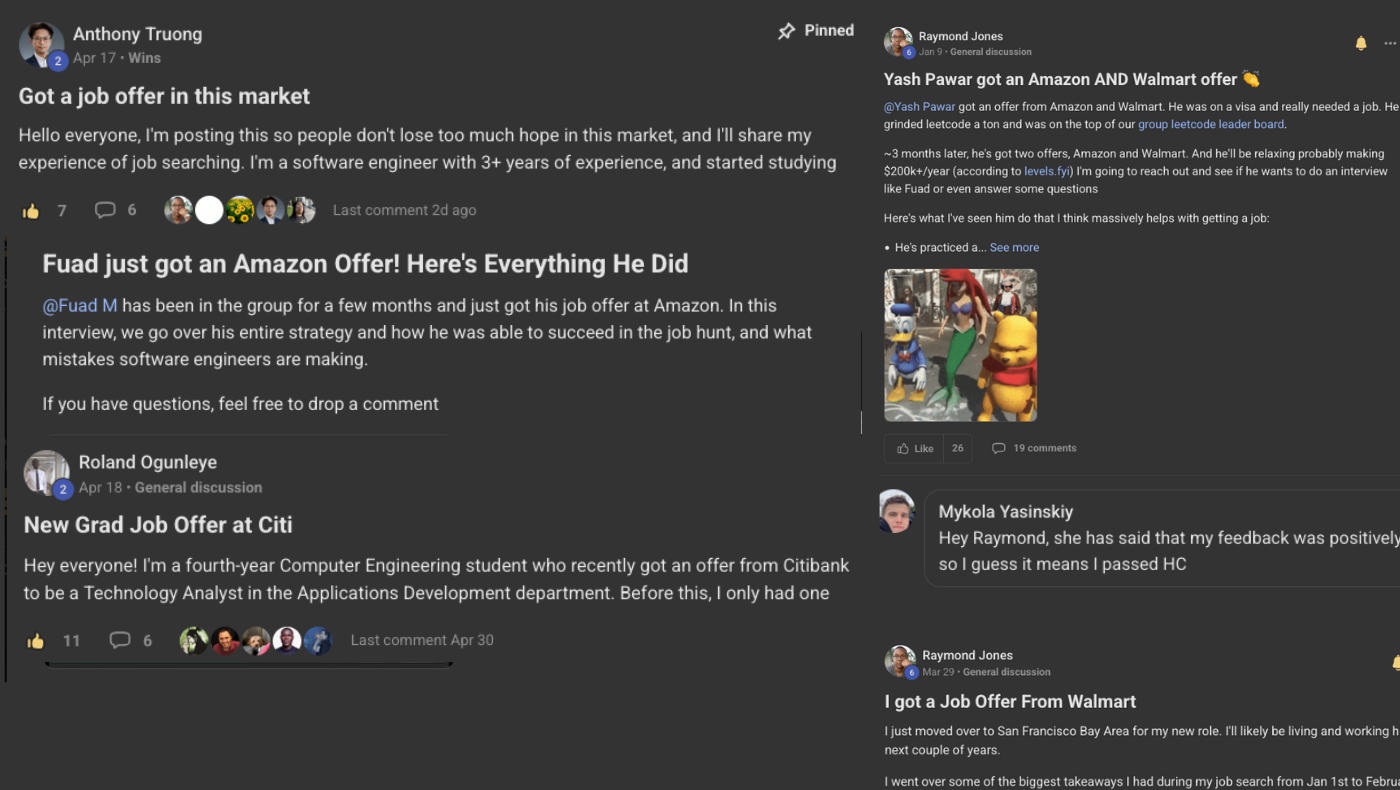Click Mykola Yasinskiy's avatar
The height and width of the screenshot is (790, 1400).
(x=897, y=510)
